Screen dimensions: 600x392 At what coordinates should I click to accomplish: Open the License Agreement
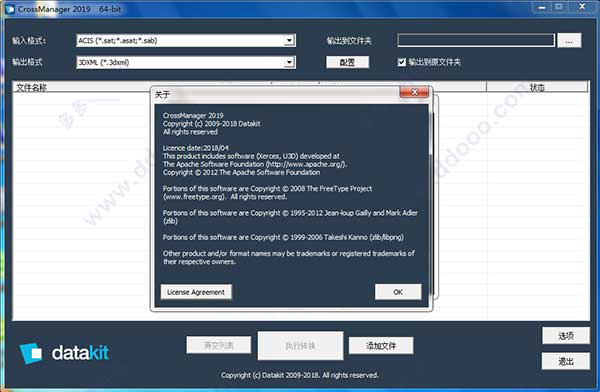[x=196, y=292]
